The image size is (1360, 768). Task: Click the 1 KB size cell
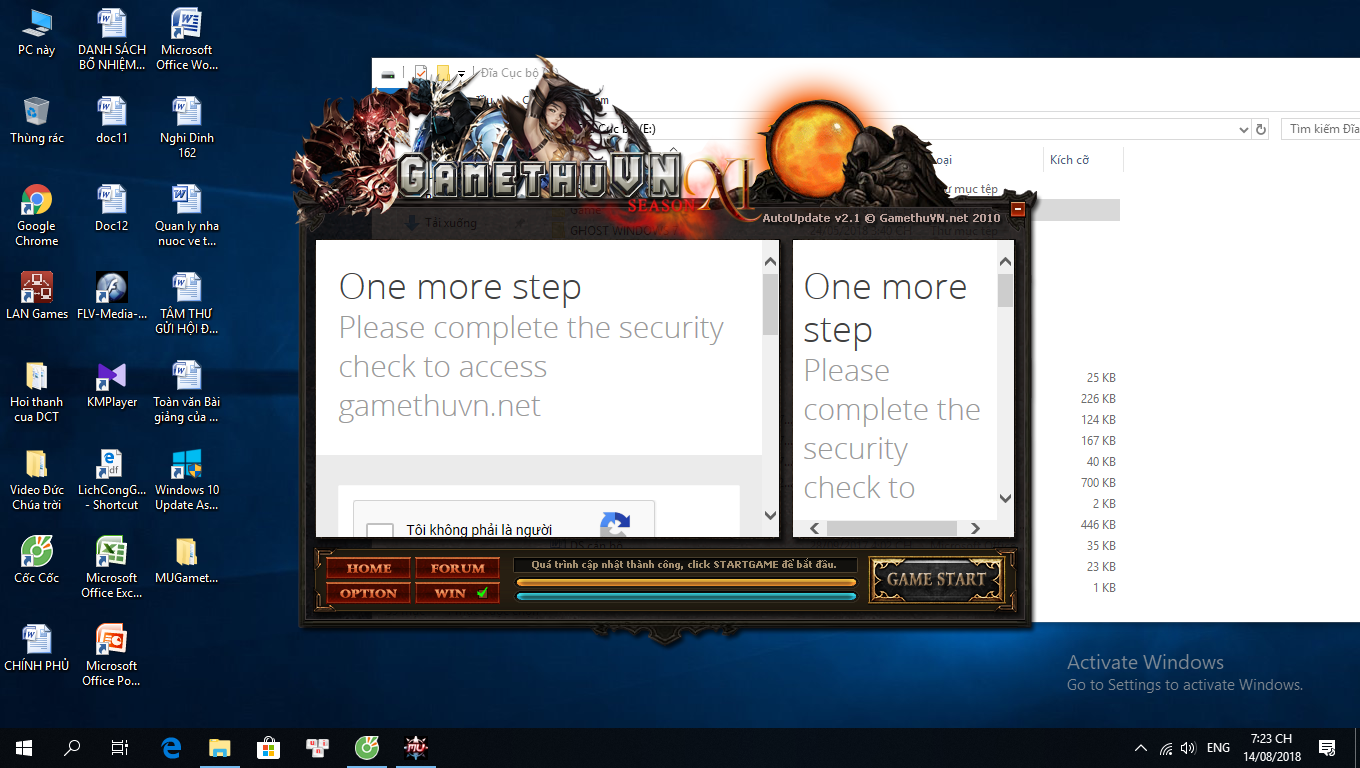pyautogui.click(x=1104, y=588)
